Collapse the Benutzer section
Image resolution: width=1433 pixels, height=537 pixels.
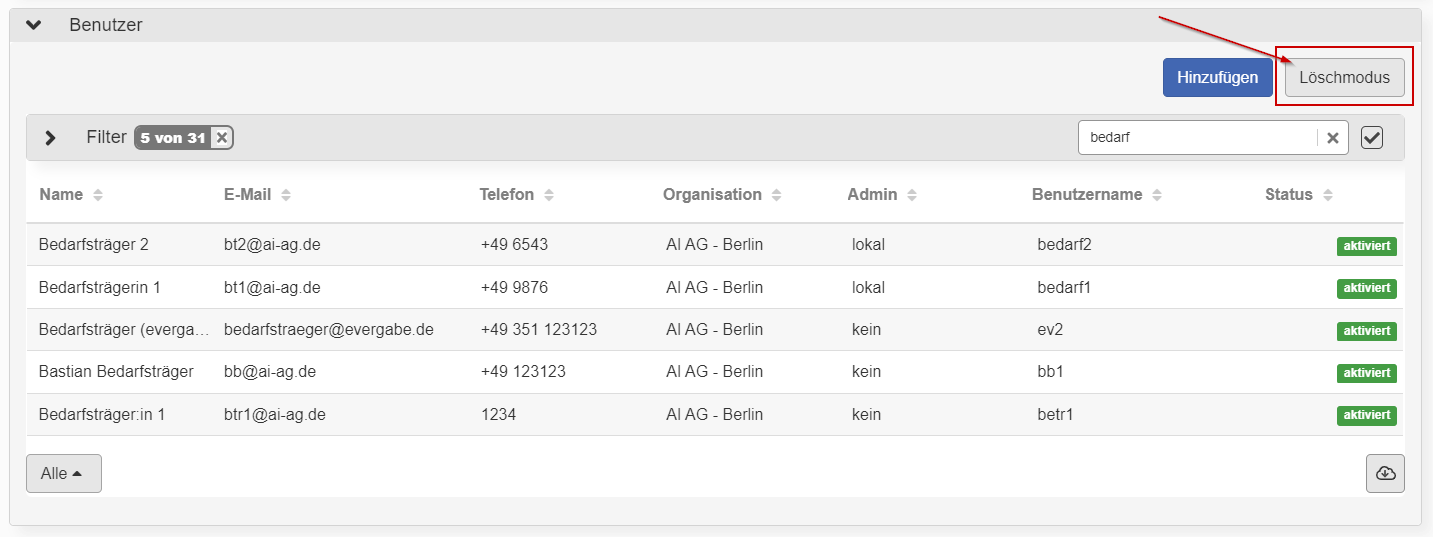(34, 25)
